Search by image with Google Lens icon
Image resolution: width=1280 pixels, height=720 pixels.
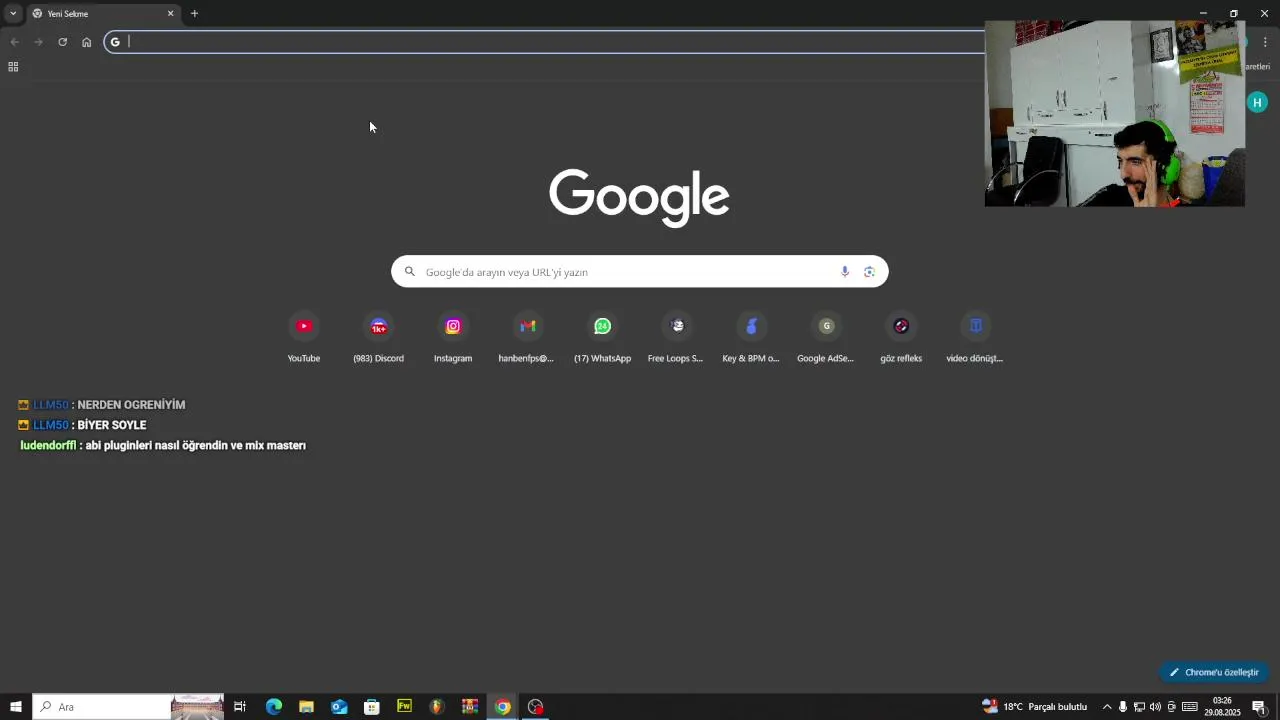tap(869, 272)
